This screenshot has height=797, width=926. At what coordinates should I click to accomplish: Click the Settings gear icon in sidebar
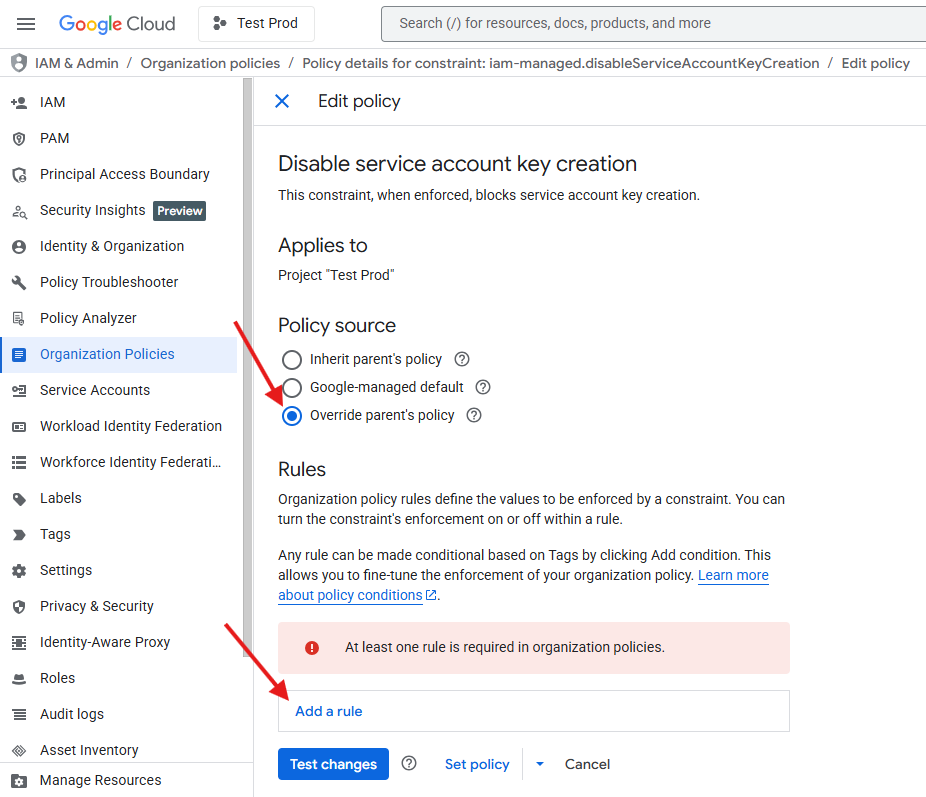(19, 571)
